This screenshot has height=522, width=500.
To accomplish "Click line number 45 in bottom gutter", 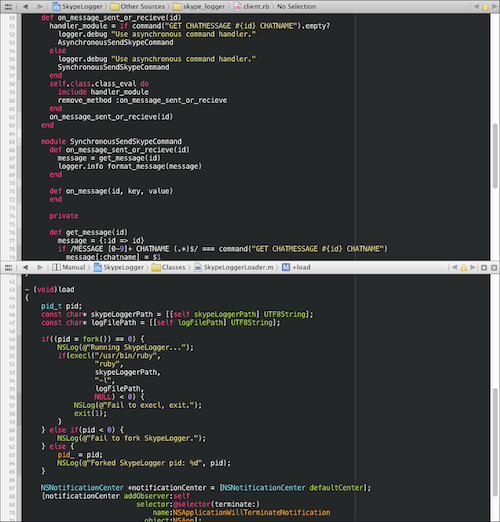I will 12,306.
